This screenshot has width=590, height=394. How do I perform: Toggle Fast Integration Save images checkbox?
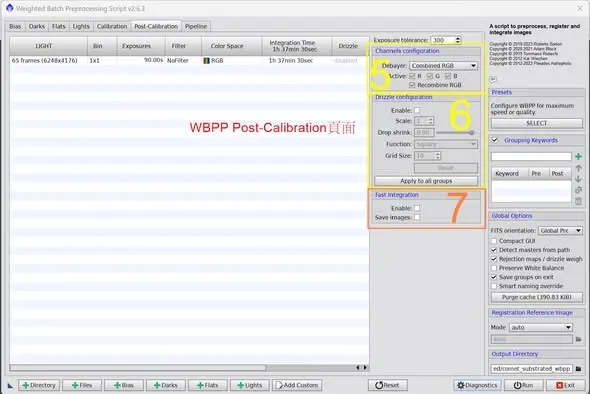(x=417, y=218)
